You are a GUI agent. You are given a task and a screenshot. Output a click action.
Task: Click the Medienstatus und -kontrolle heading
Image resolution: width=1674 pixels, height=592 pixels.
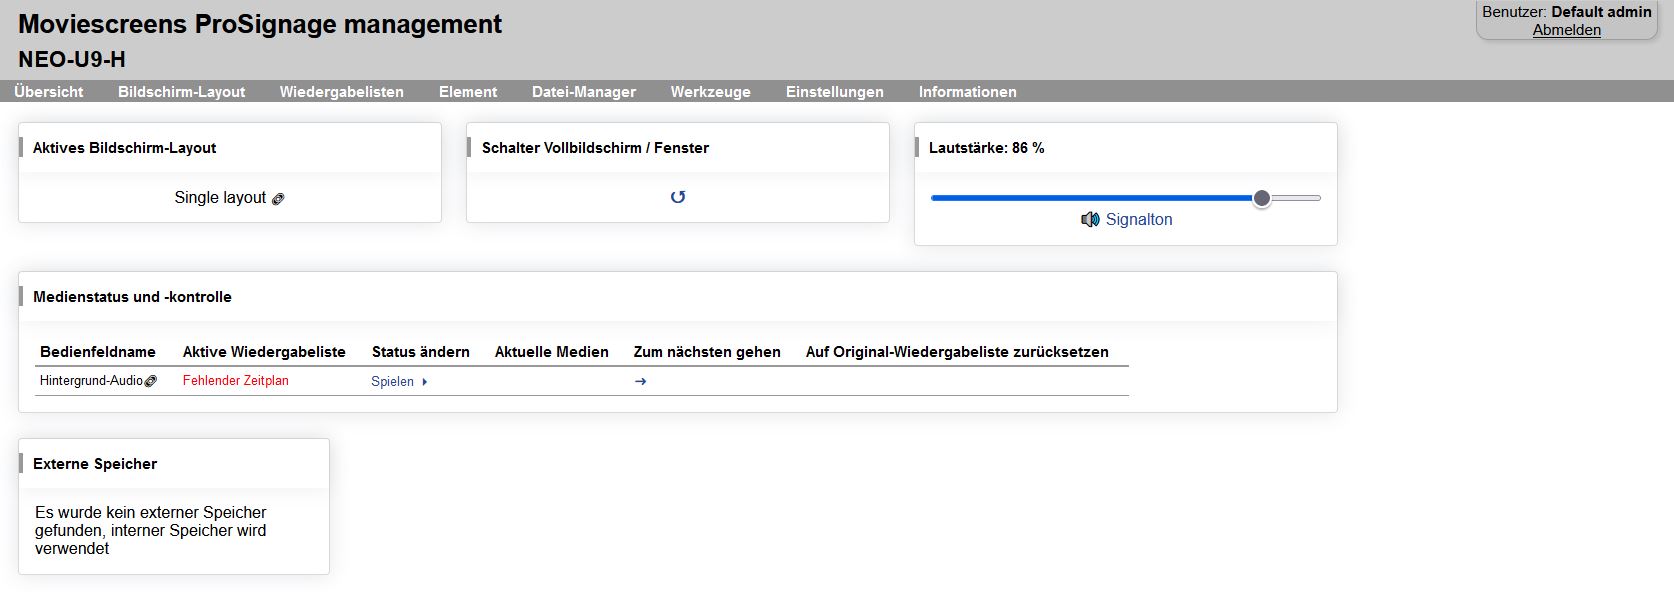(132, 297)
